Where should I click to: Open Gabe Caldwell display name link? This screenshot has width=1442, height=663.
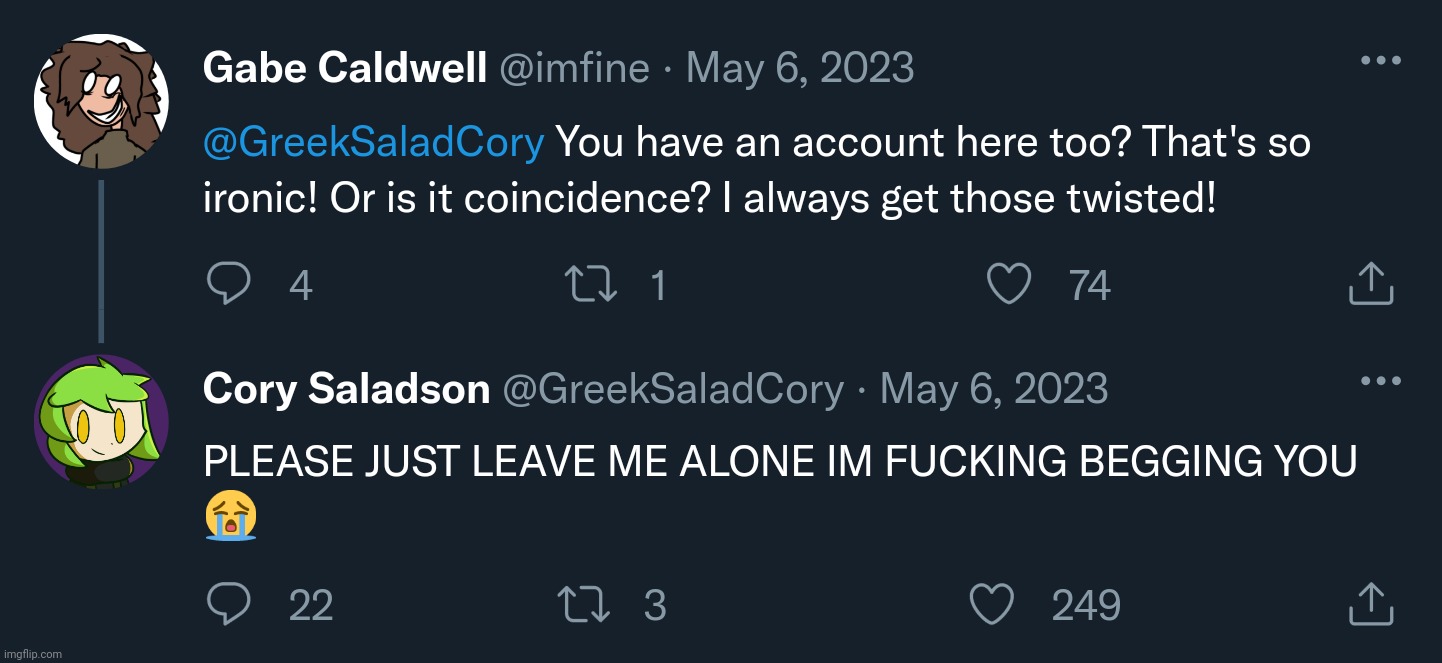click(345, 68)
